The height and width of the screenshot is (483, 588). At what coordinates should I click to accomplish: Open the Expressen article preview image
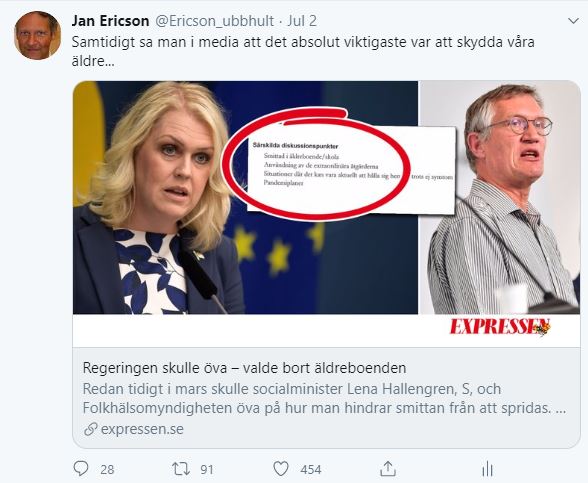click(x=326, y=214)
